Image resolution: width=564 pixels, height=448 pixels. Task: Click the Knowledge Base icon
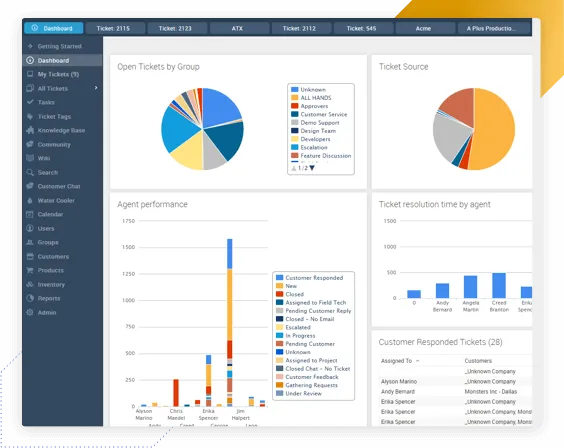[x=30, y=130]
